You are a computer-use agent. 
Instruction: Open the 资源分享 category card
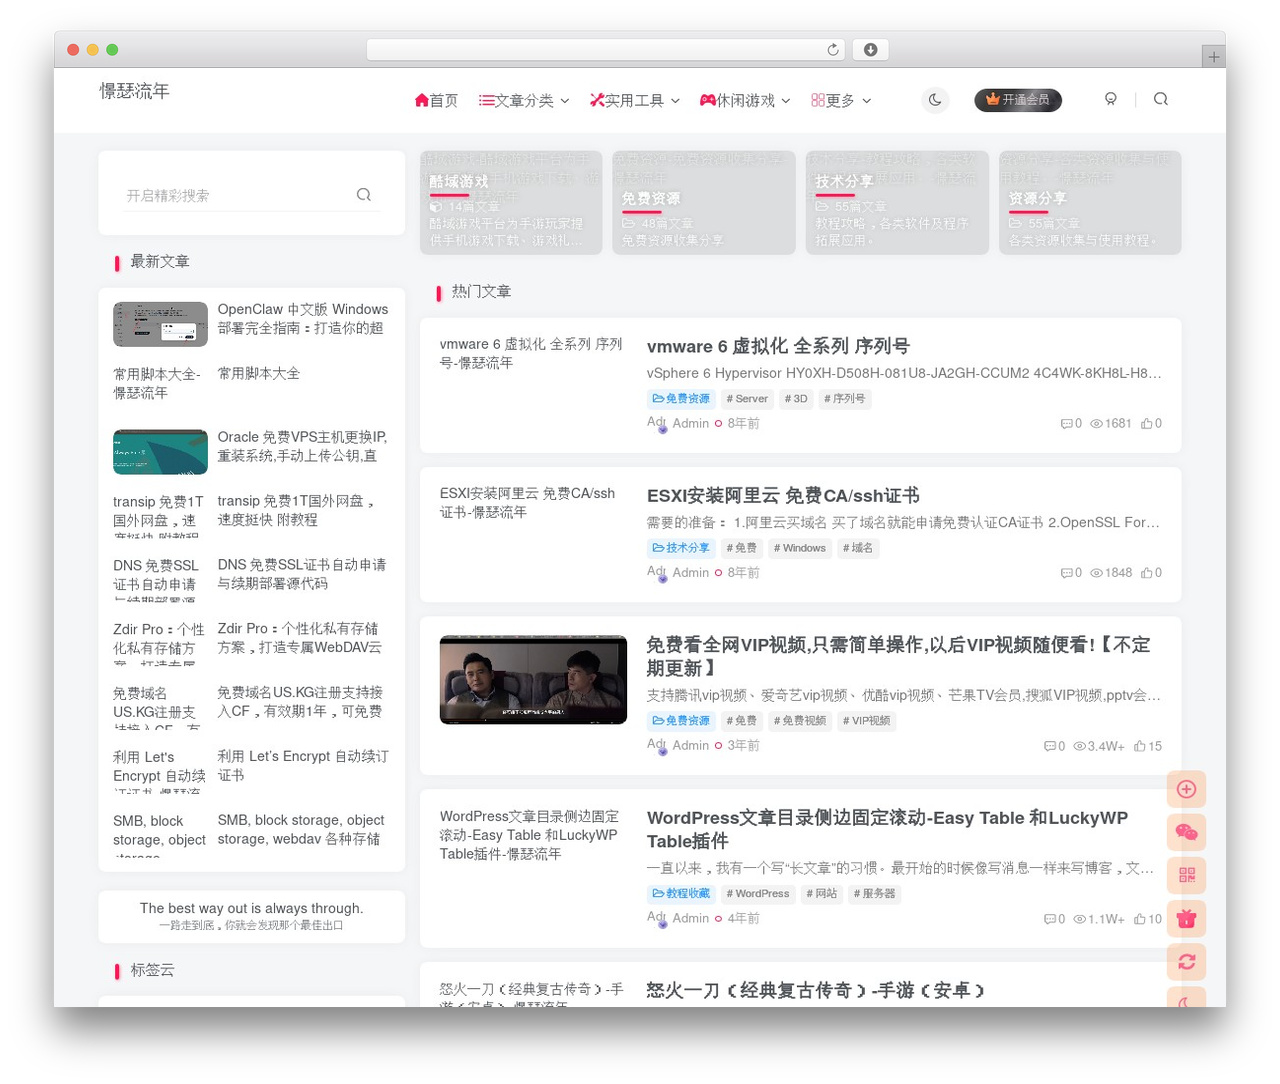[1090, 202]
